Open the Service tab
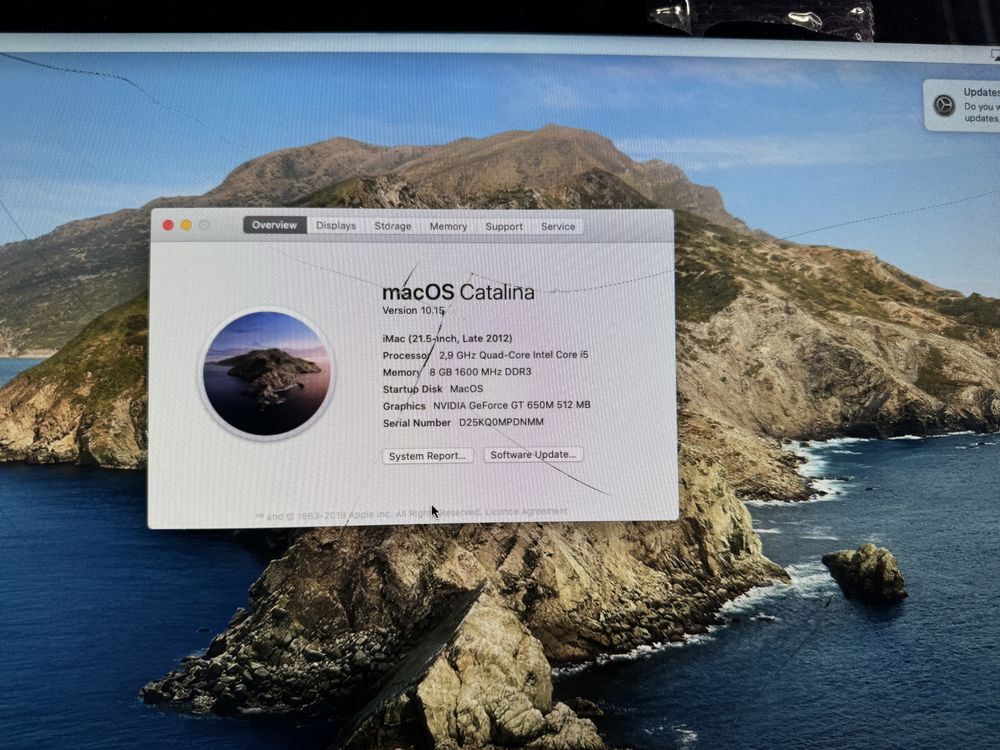Viewport: 1000px width, 750px height. pyautogui.click(x=558, y=226)
